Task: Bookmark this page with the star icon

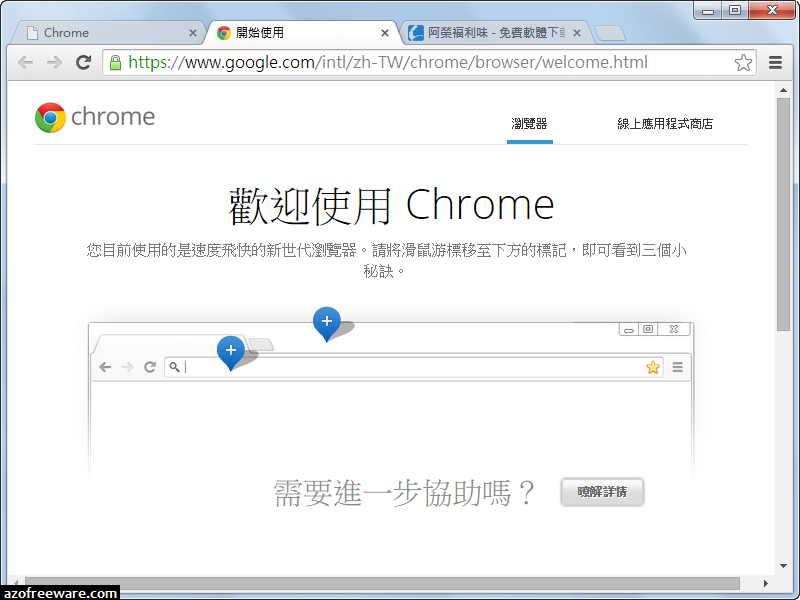Action: (x=743, y=62)
